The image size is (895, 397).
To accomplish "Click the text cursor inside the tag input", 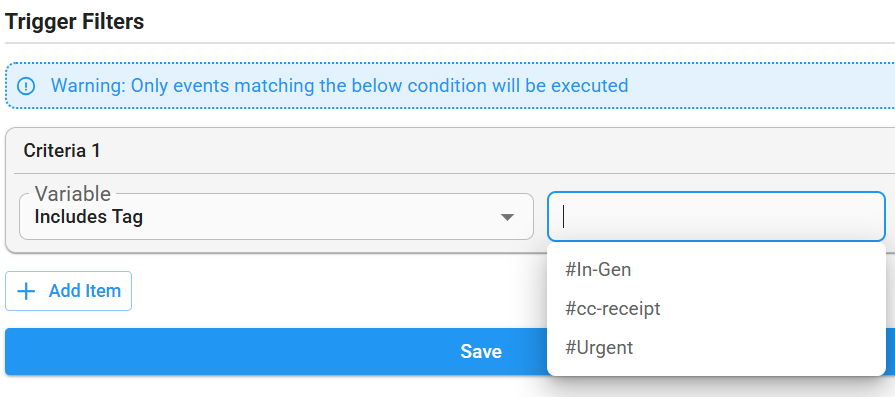I will tap(563, 217).
